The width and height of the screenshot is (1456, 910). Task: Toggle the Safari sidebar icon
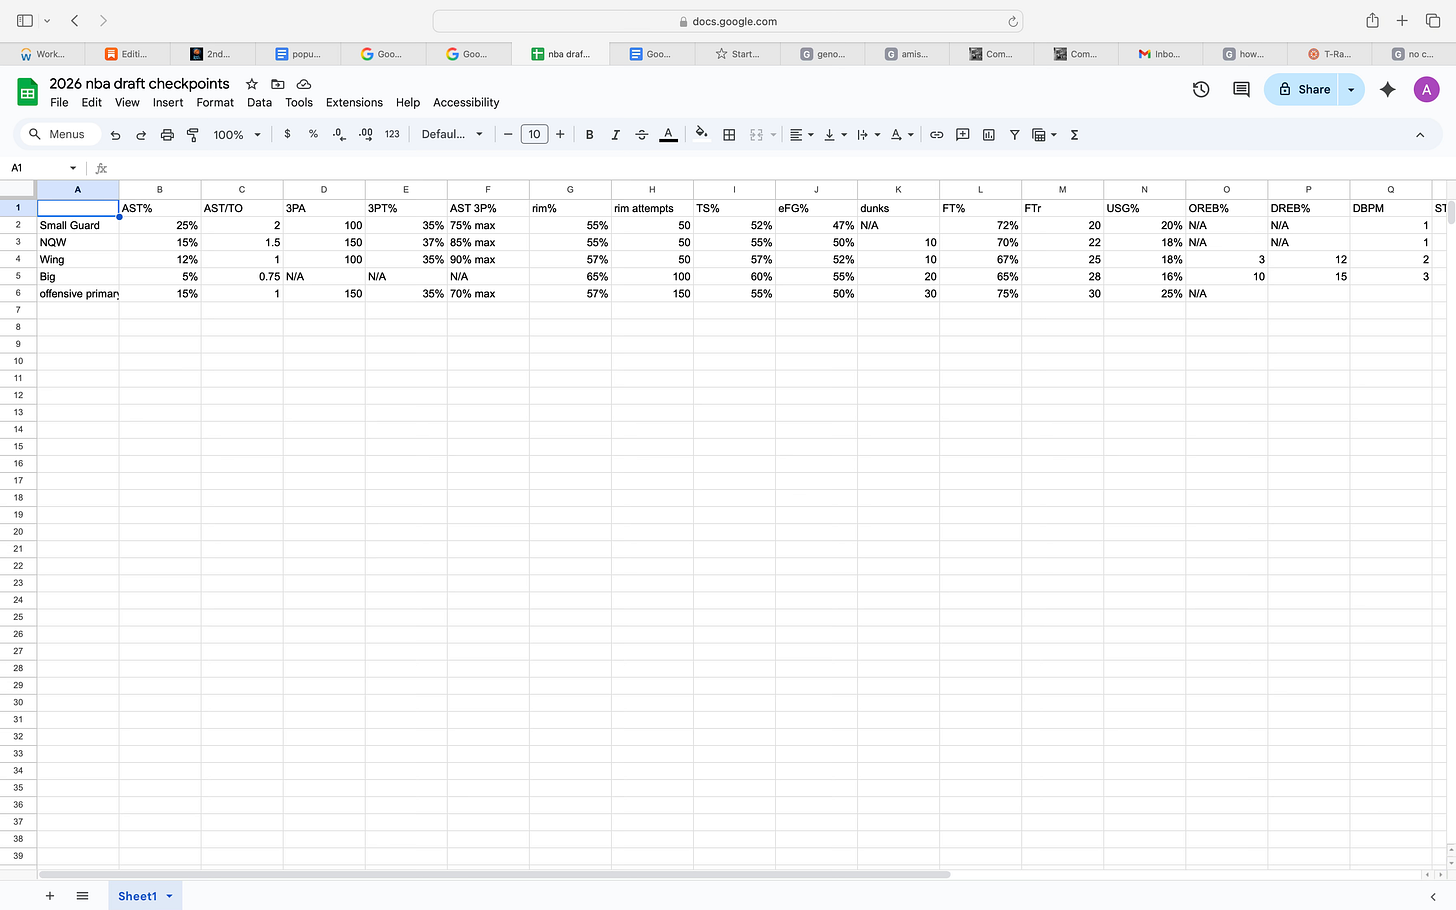click(25, 20)
